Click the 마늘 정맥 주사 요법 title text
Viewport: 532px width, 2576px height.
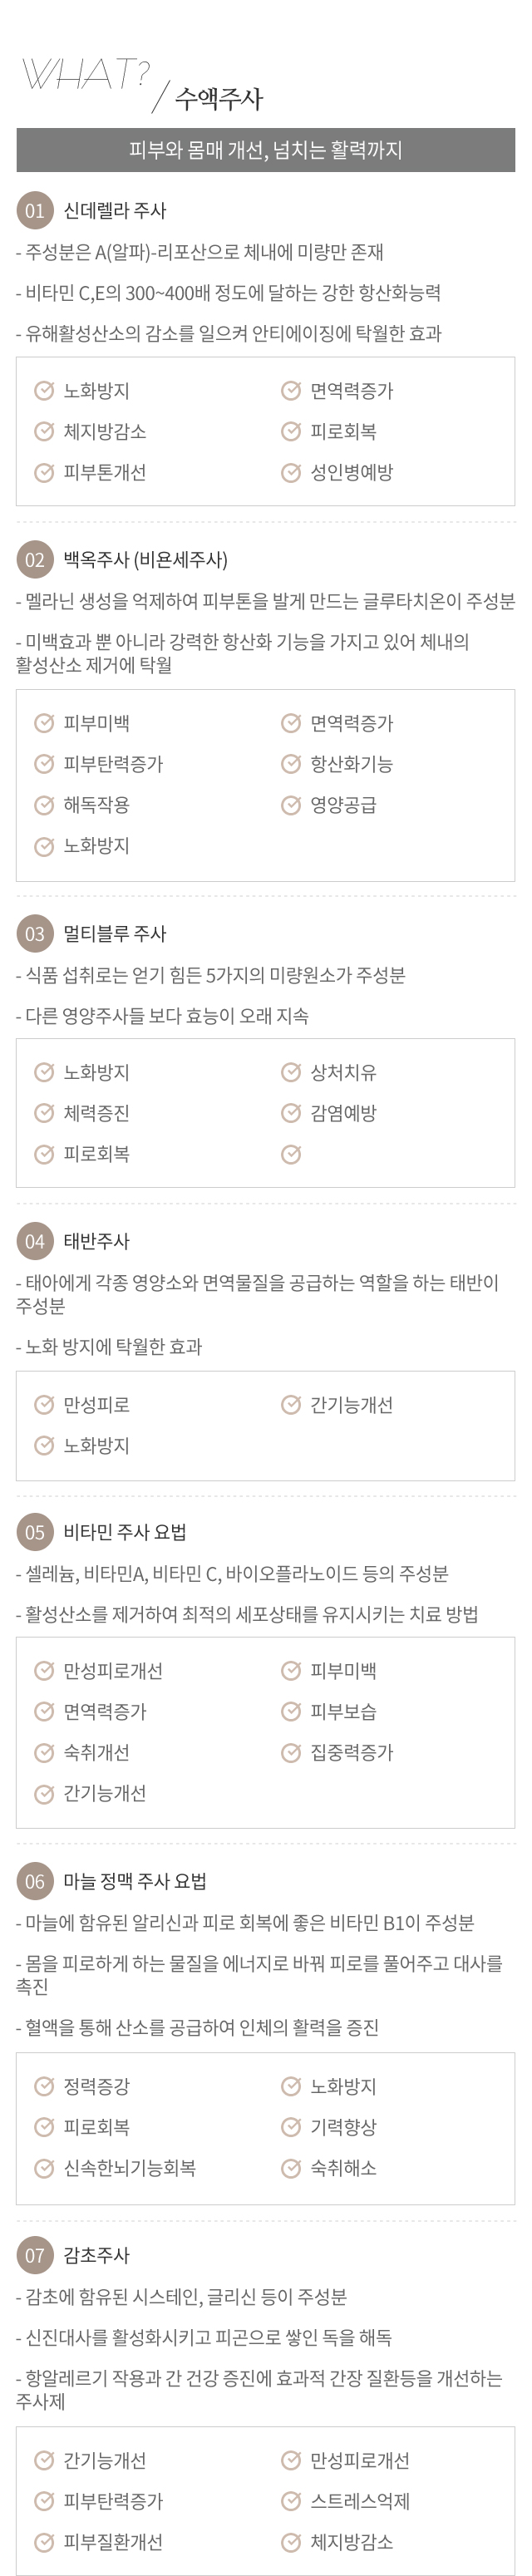click(x=135, y=1881)
